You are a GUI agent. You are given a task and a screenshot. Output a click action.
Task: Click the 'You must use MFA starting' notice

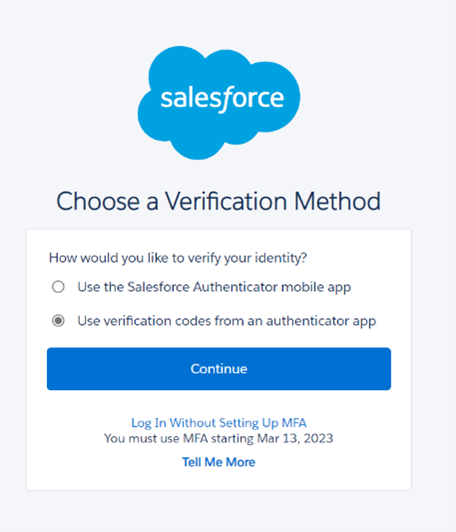180,438
